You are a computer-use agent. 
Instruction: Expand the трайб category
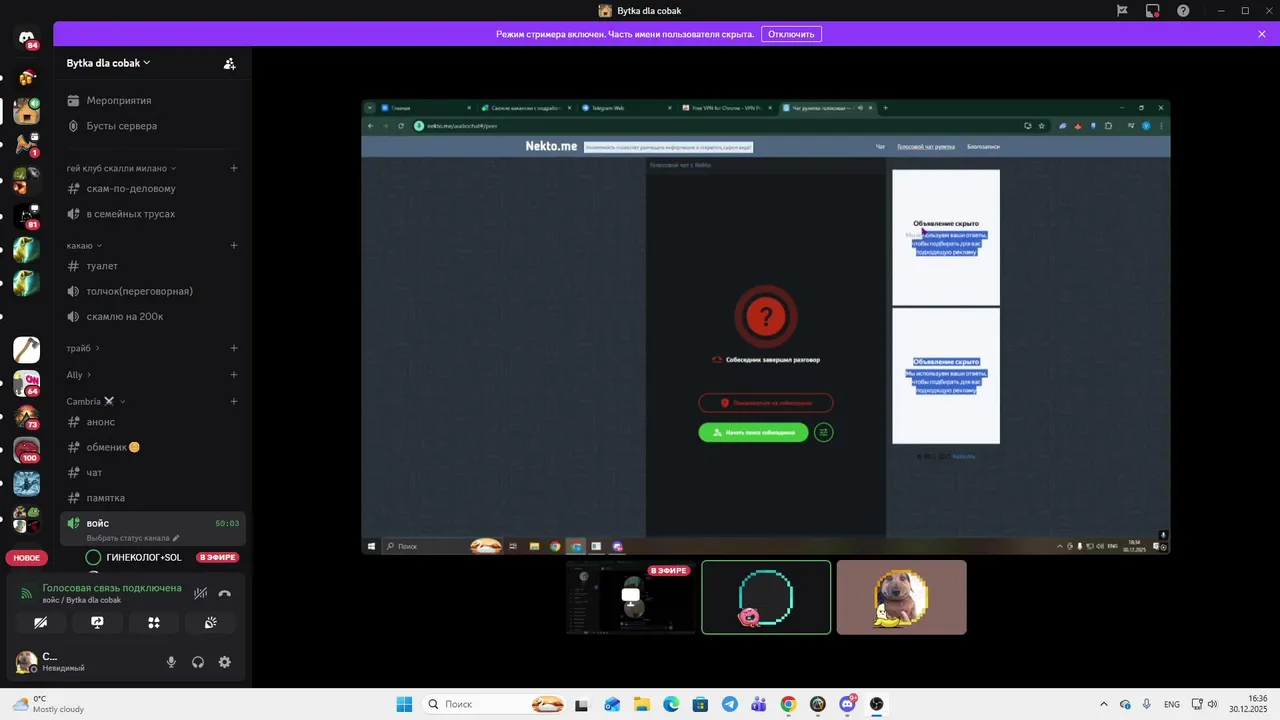(83, 348)
